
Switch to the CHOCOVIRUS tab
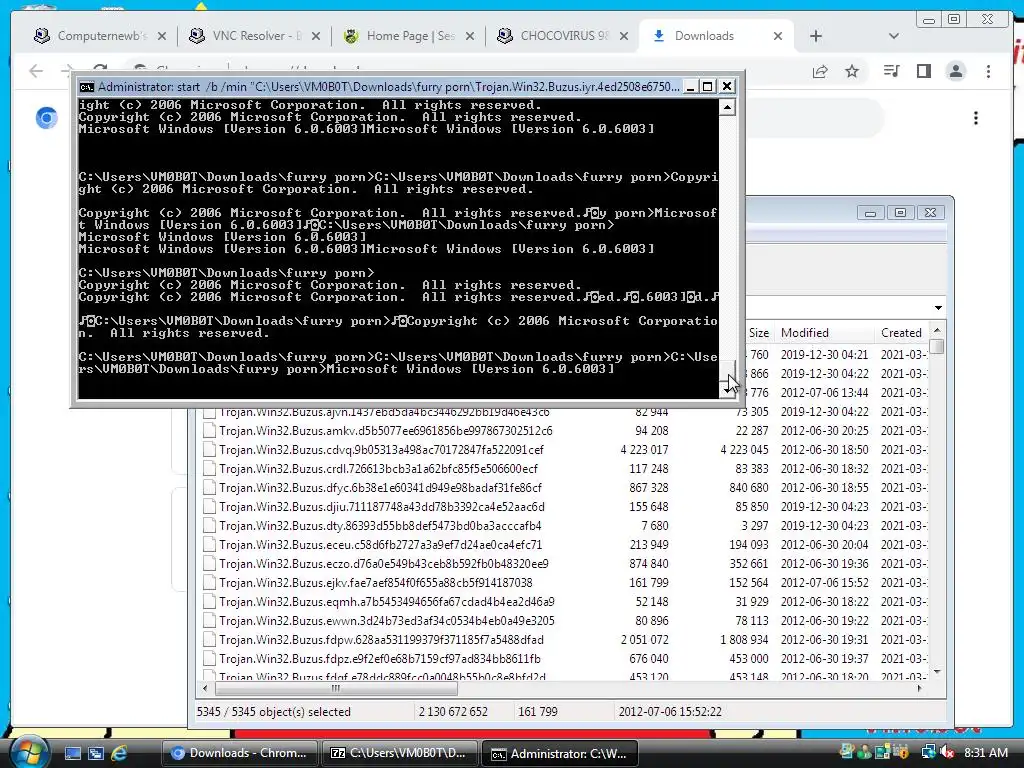pyautogui.click(x=563, y=36)
